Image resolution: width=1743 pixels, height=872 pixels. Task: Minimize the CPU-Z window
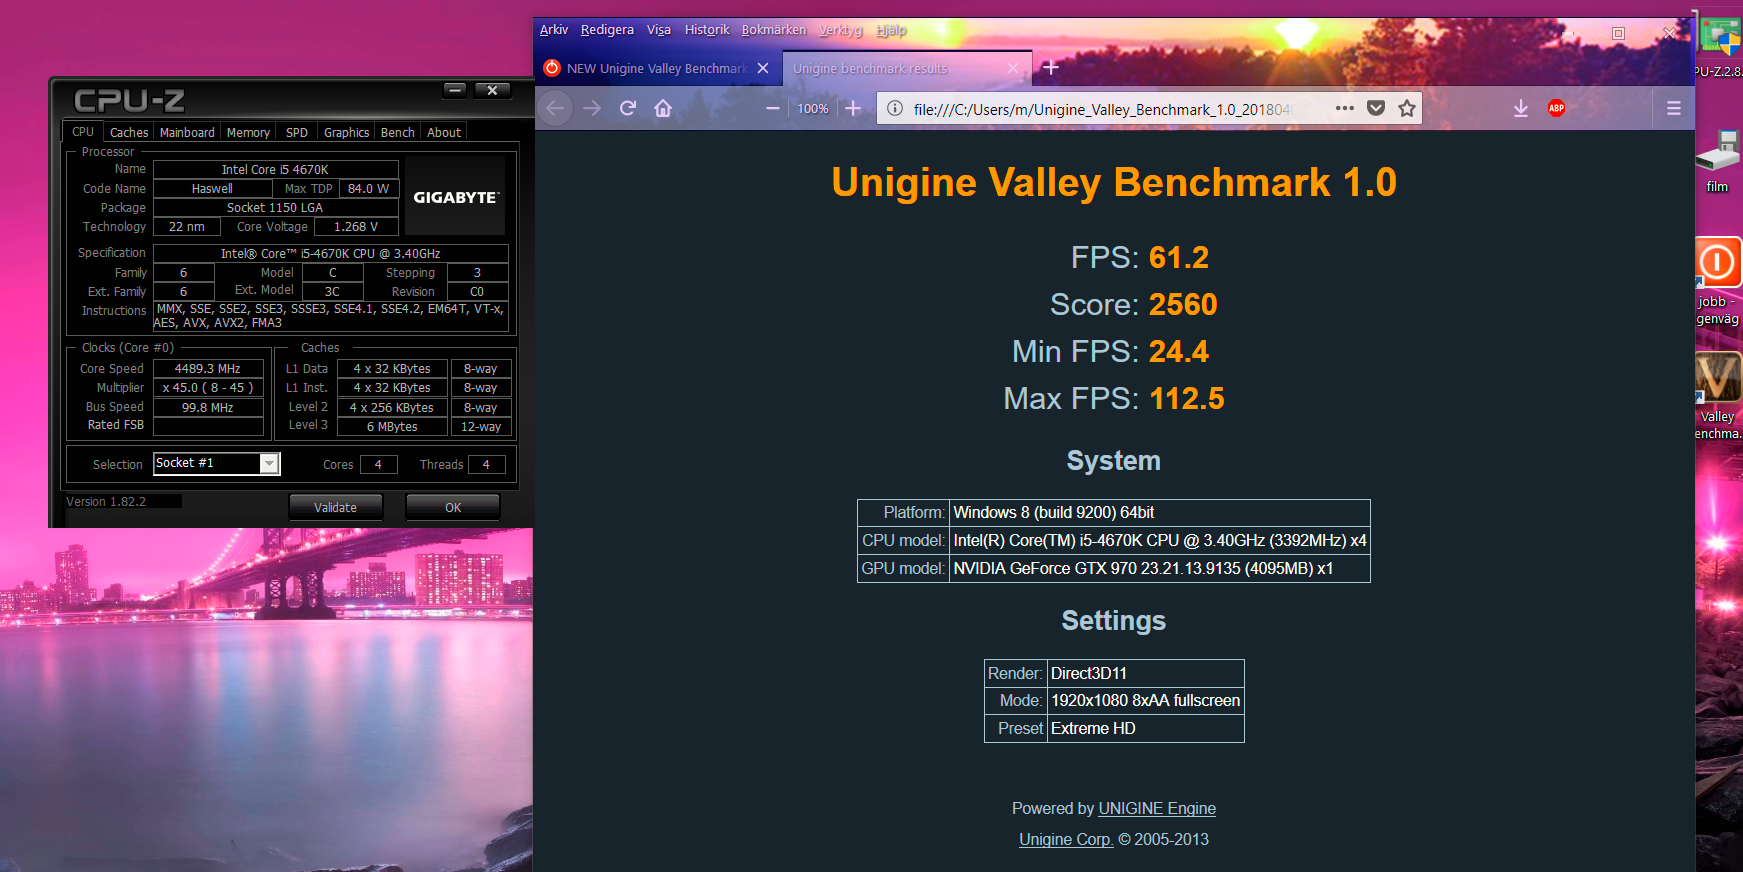click(455, 90)
